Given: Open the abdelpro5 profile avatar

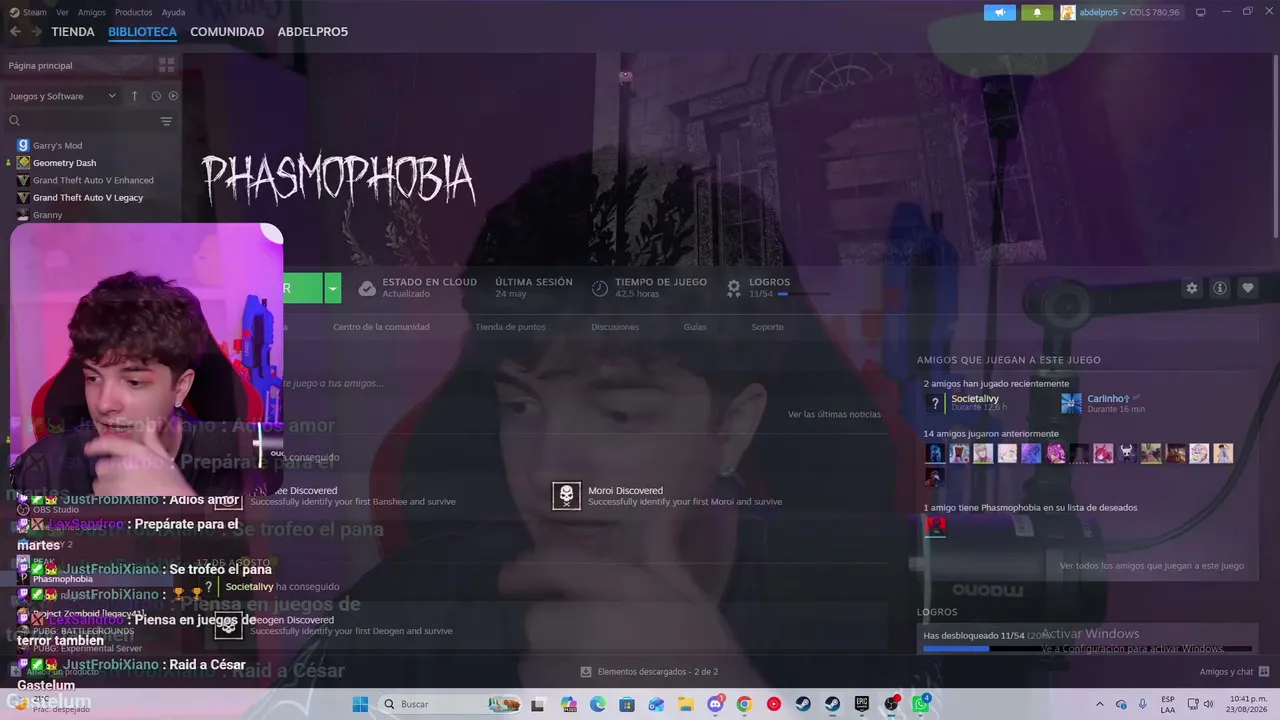Looking at the screenshot, I should [1068, 12].
